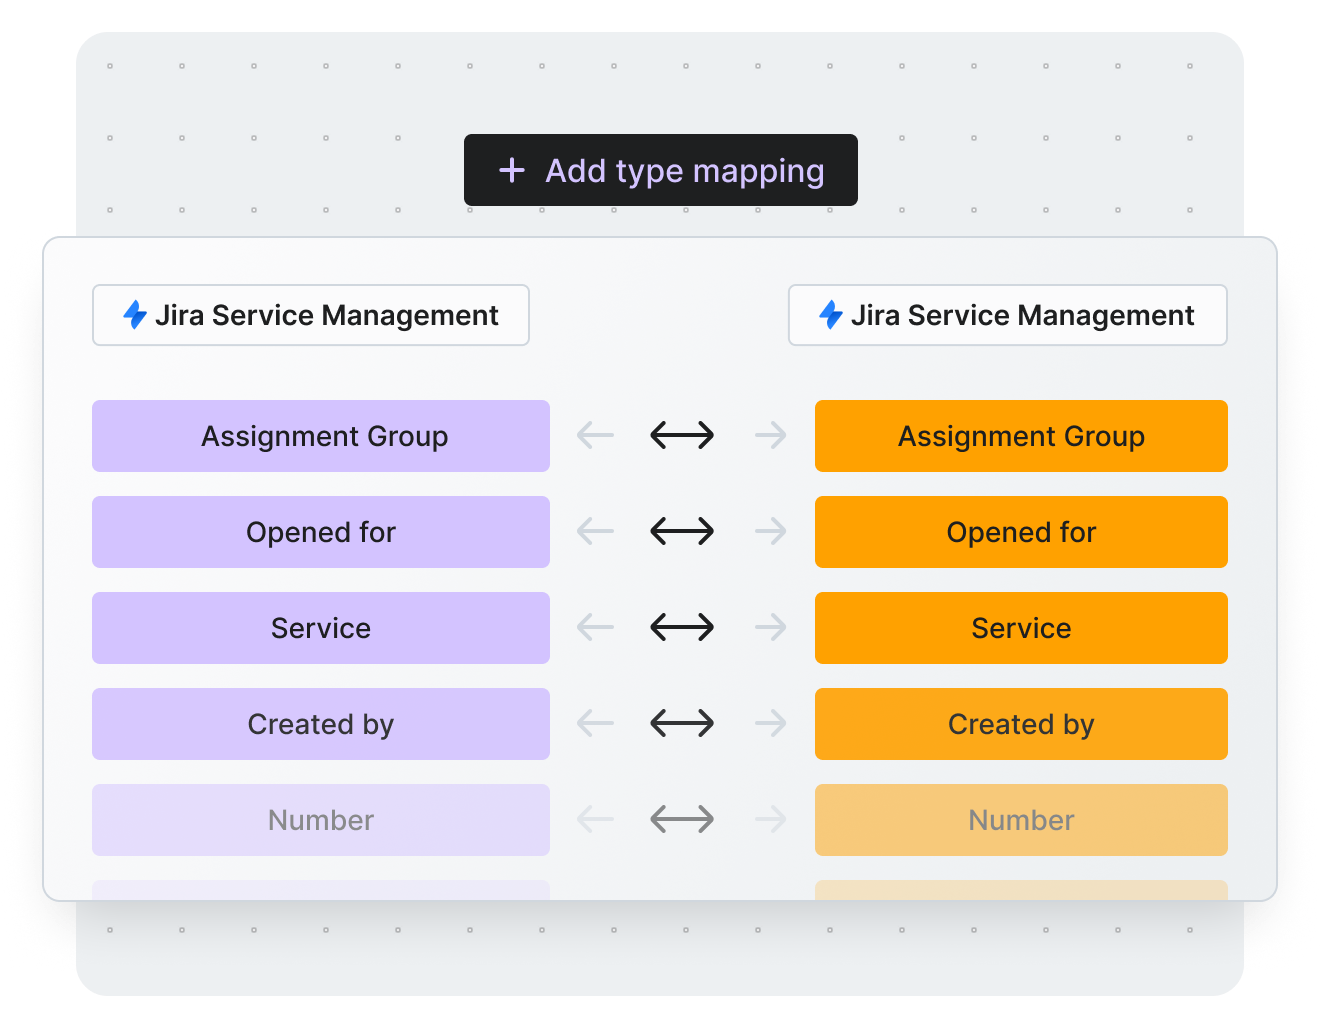Select the purple Opened for field

[x=321, y=532]
